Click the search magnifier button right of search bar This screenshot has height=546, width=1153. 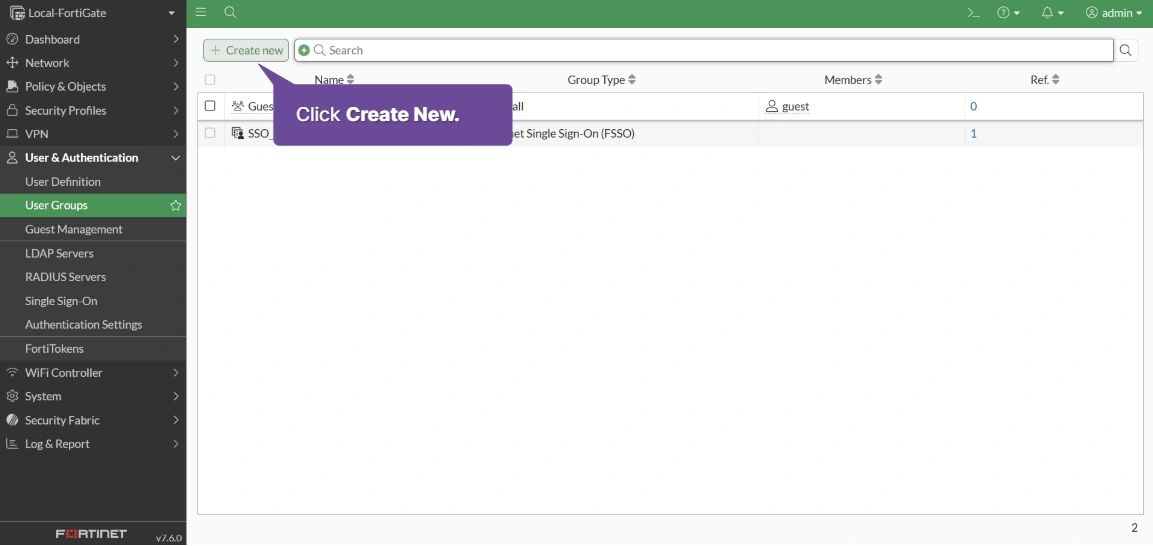[x=1125, y=50]
